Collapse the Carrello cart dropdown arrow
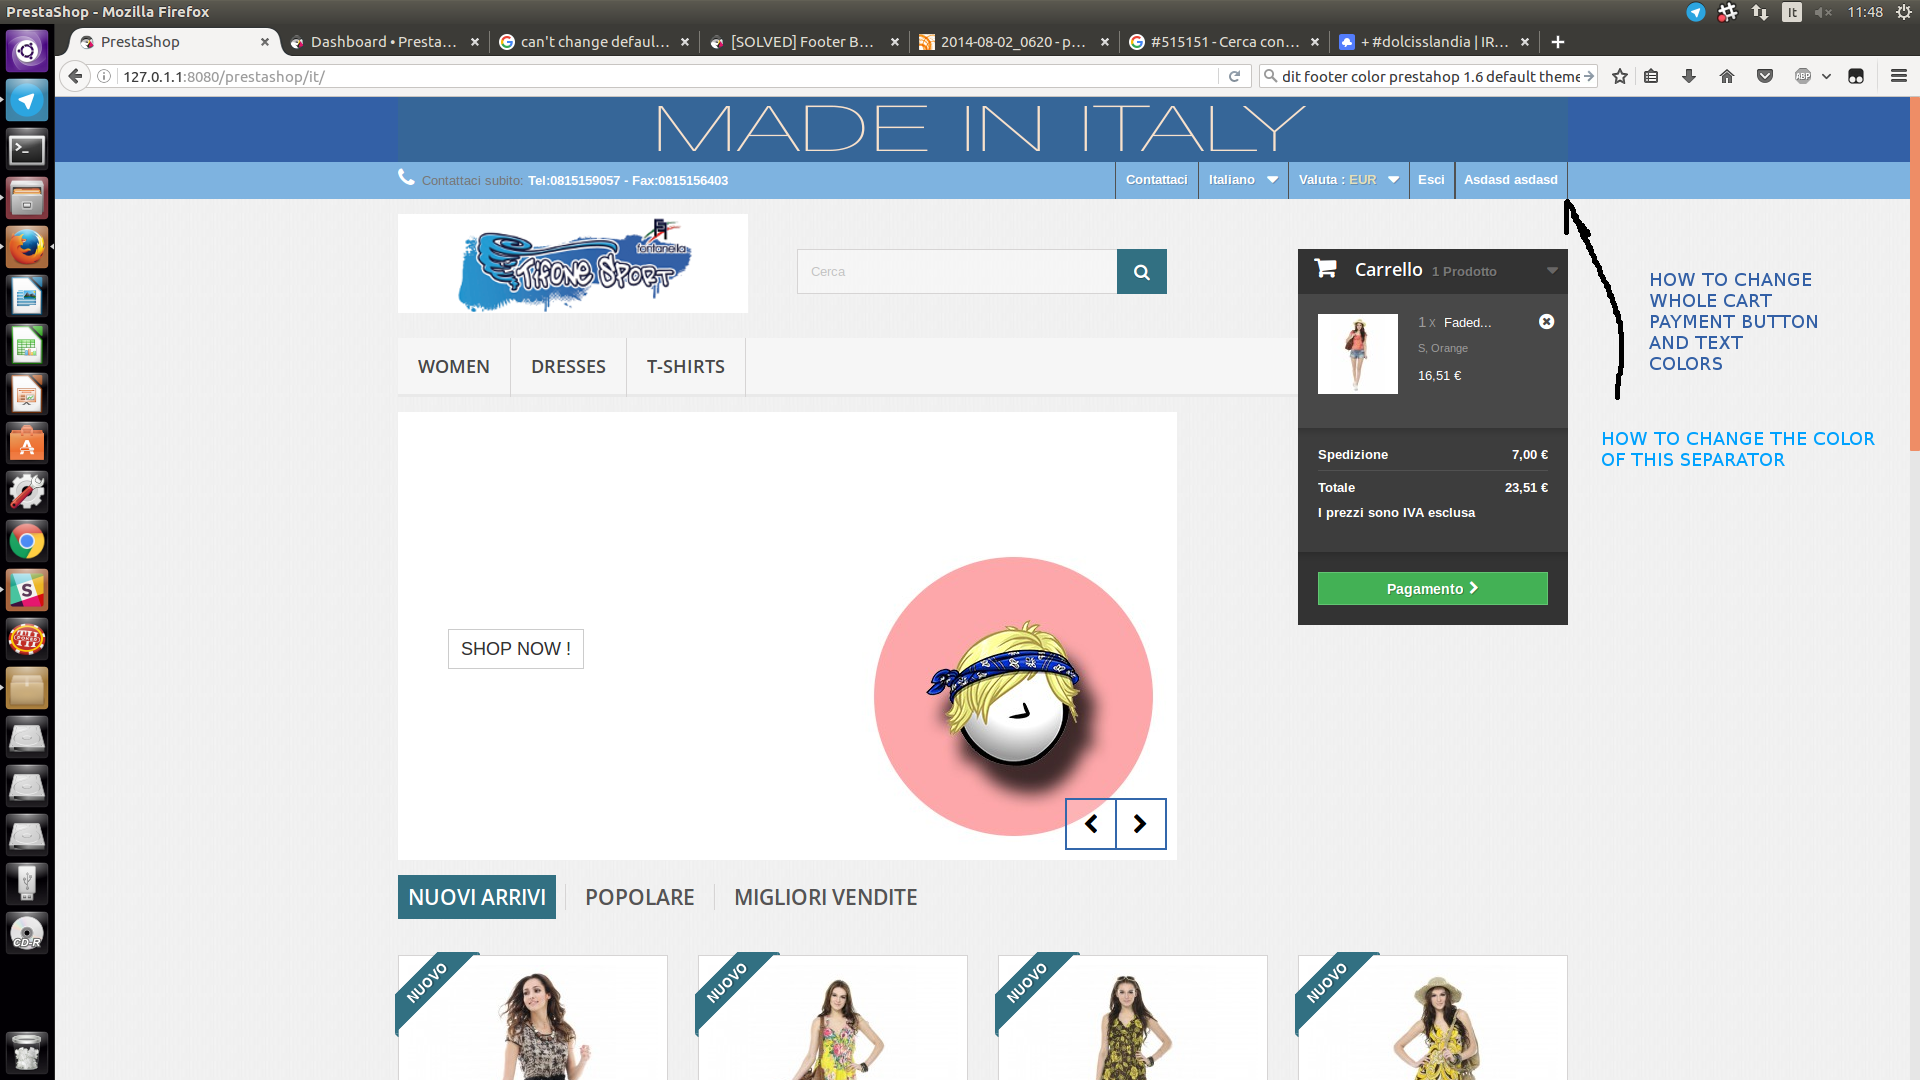The width and height of the screenshot is (1920, 1080). (x=1552, y=271)
